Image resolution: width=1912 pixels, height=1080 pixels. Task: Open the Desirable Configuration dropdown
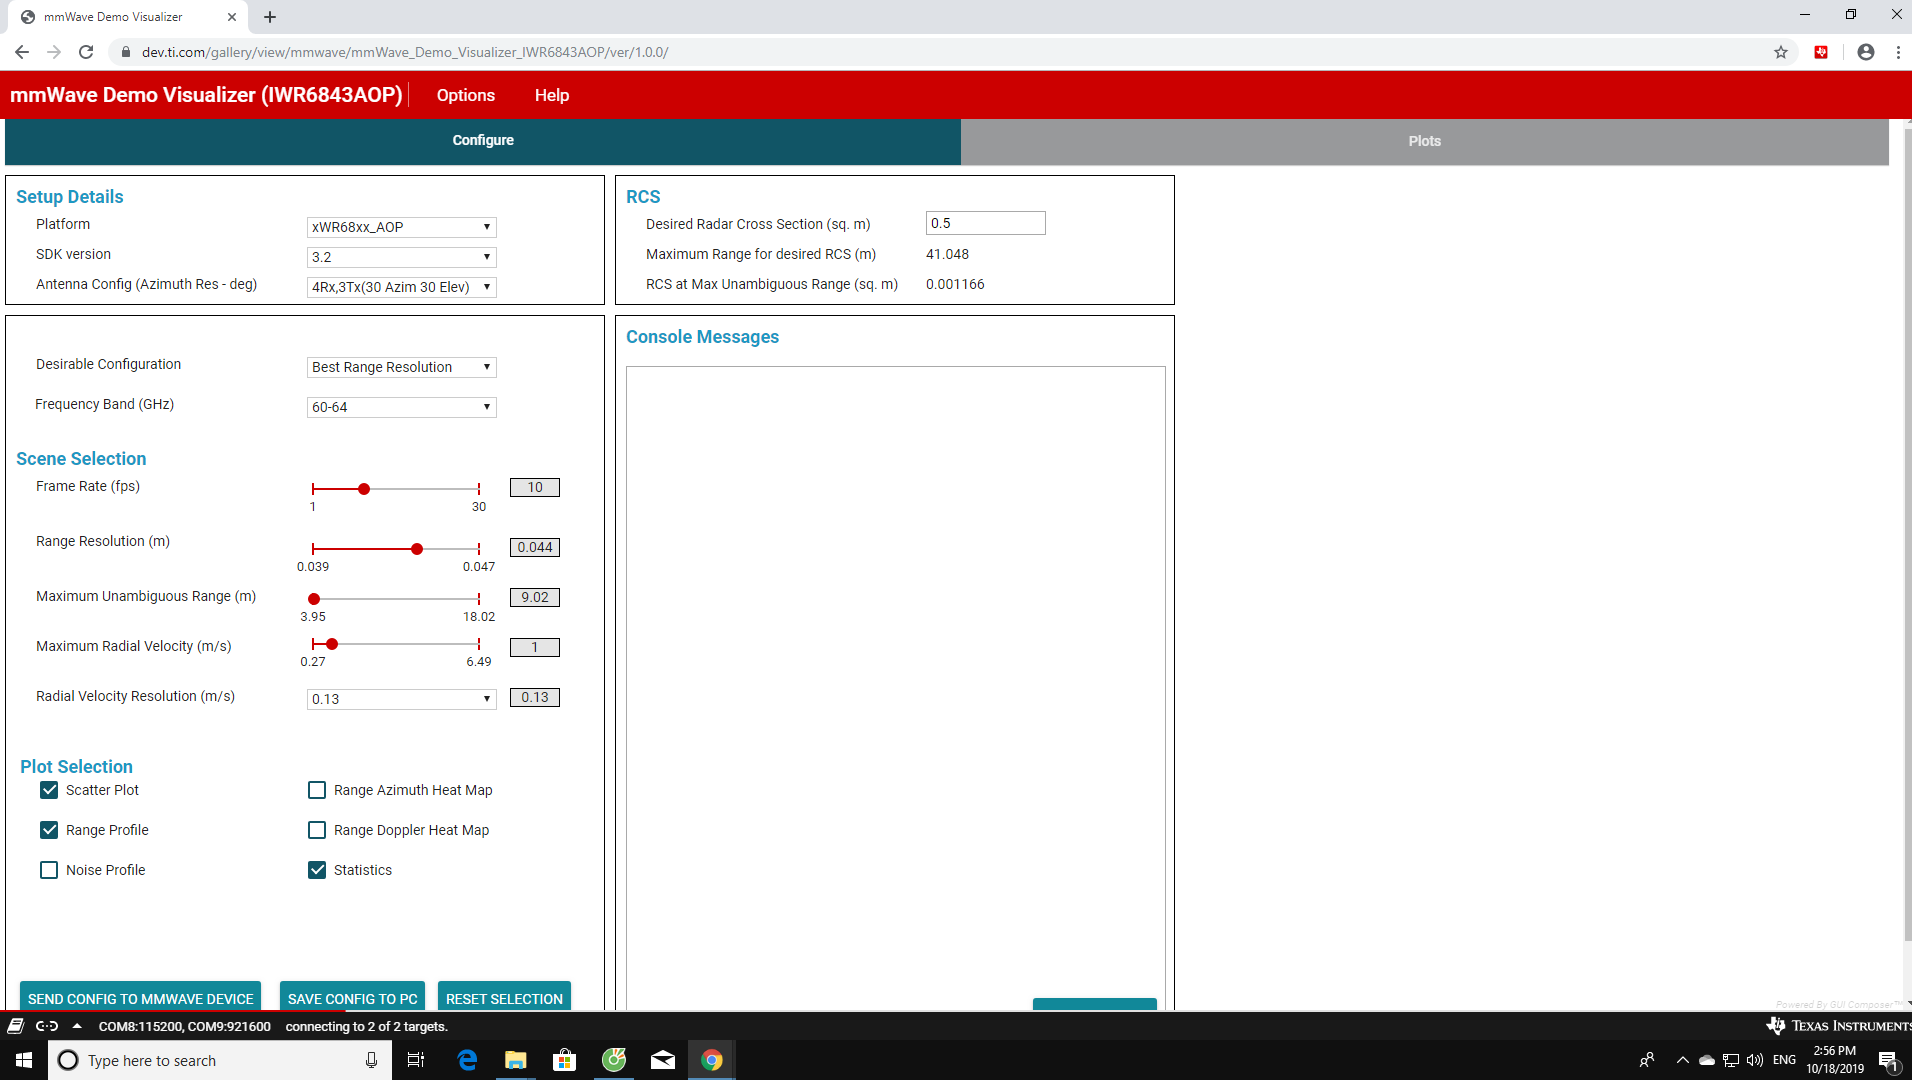click(x=401, y=367)
